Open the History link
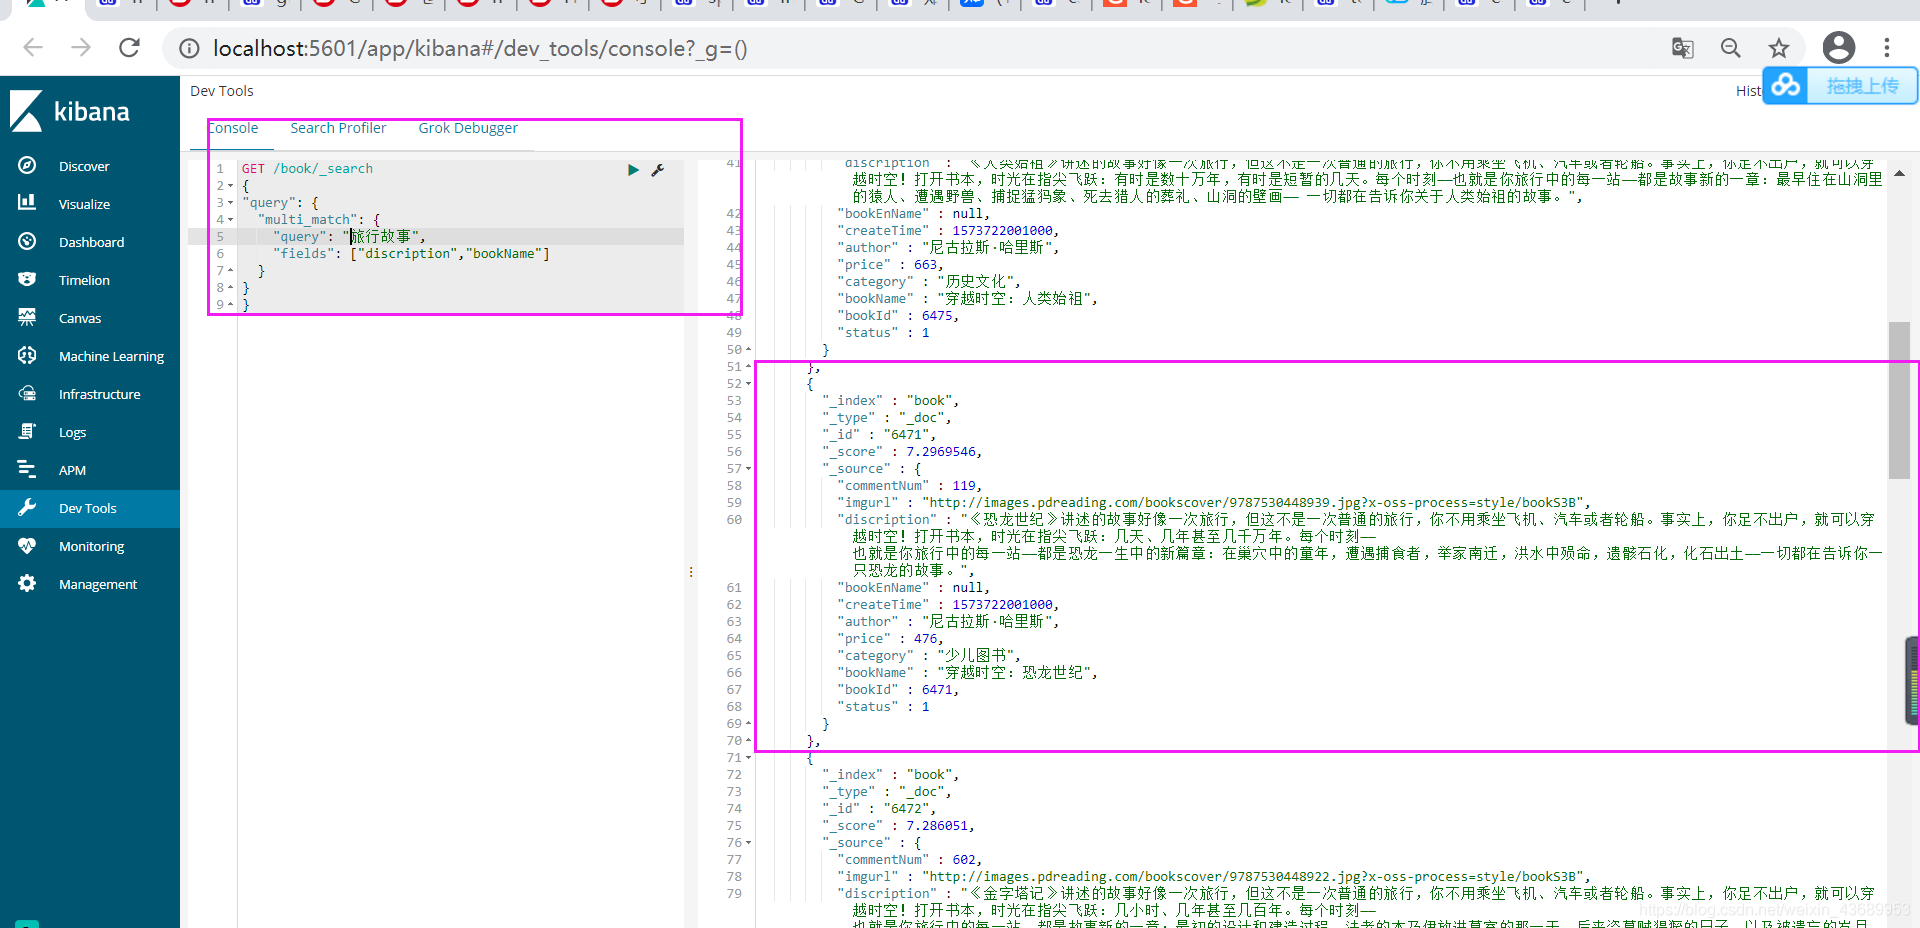The height and width of the screenshot is (928, 1920). coord(1748,91)
